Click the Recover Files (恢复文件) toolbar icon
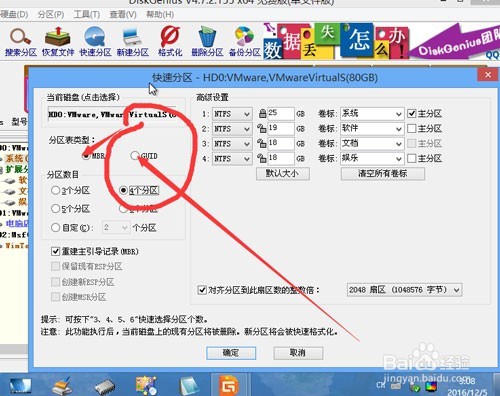Viewport: 500px width, 396px height. tap(58, 42)
